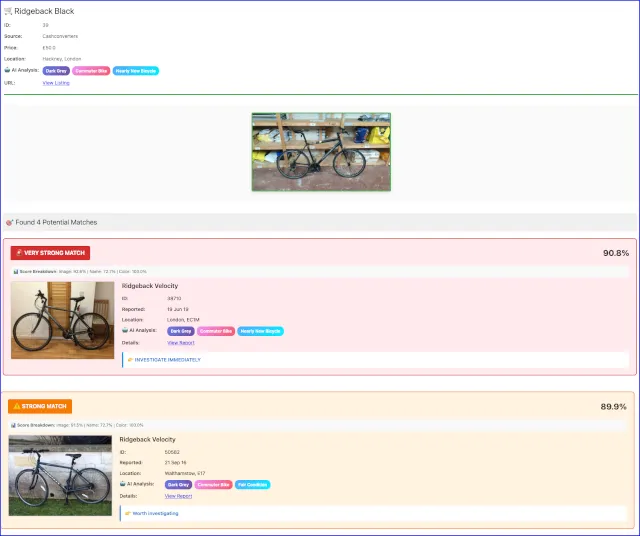
Task: Click the location 'Walthamstow, E17'
Action: tap(185, 473)
